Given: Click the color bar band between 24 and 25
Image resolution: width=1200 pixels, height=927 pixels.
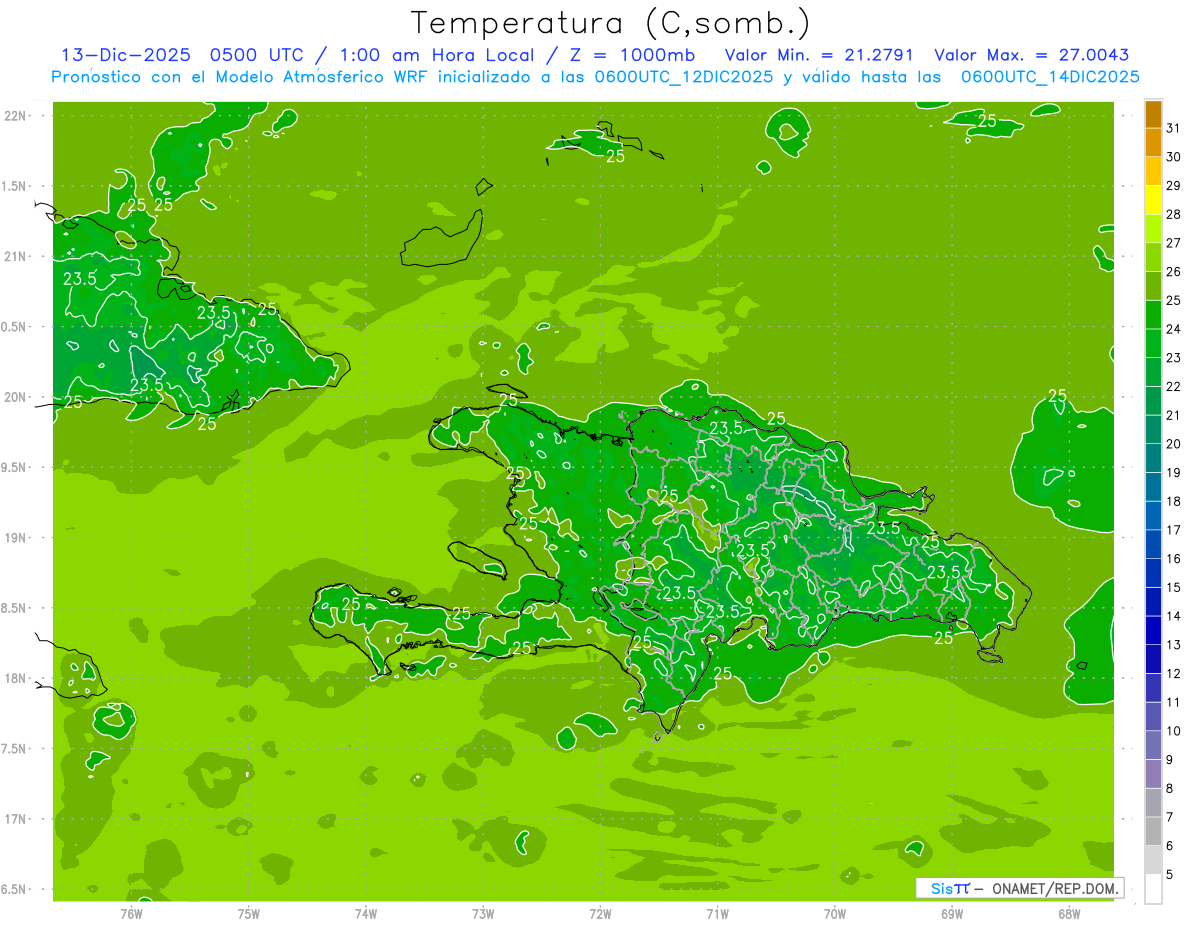Looking at the screenshot, I should coord(1153,314).
